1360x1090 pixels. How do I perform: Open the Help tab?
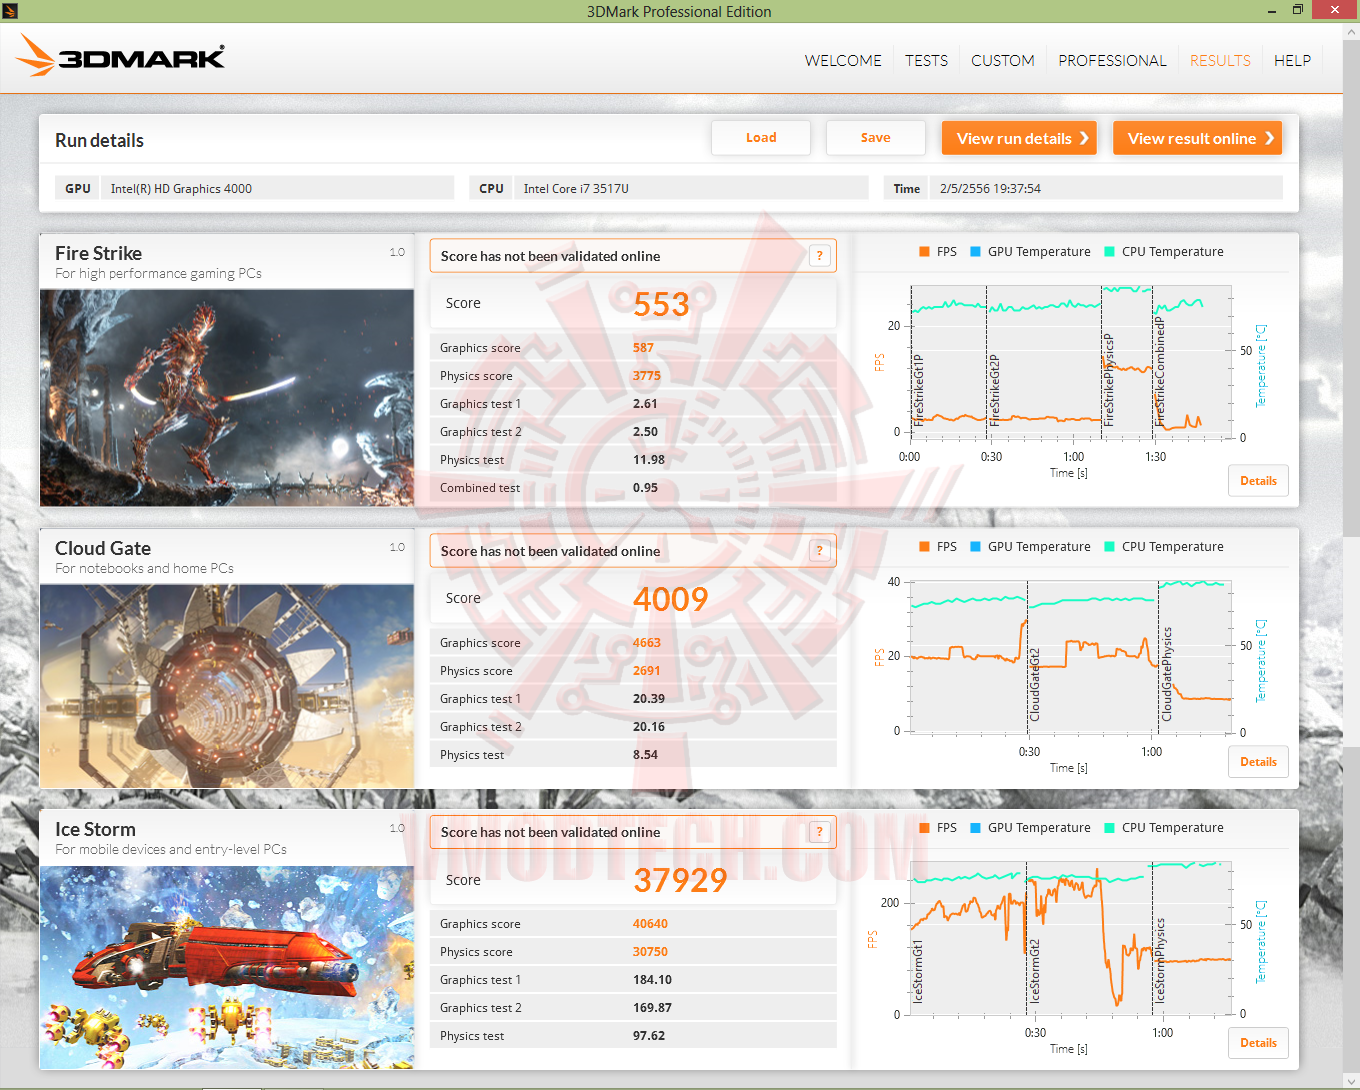point(1292,61)
